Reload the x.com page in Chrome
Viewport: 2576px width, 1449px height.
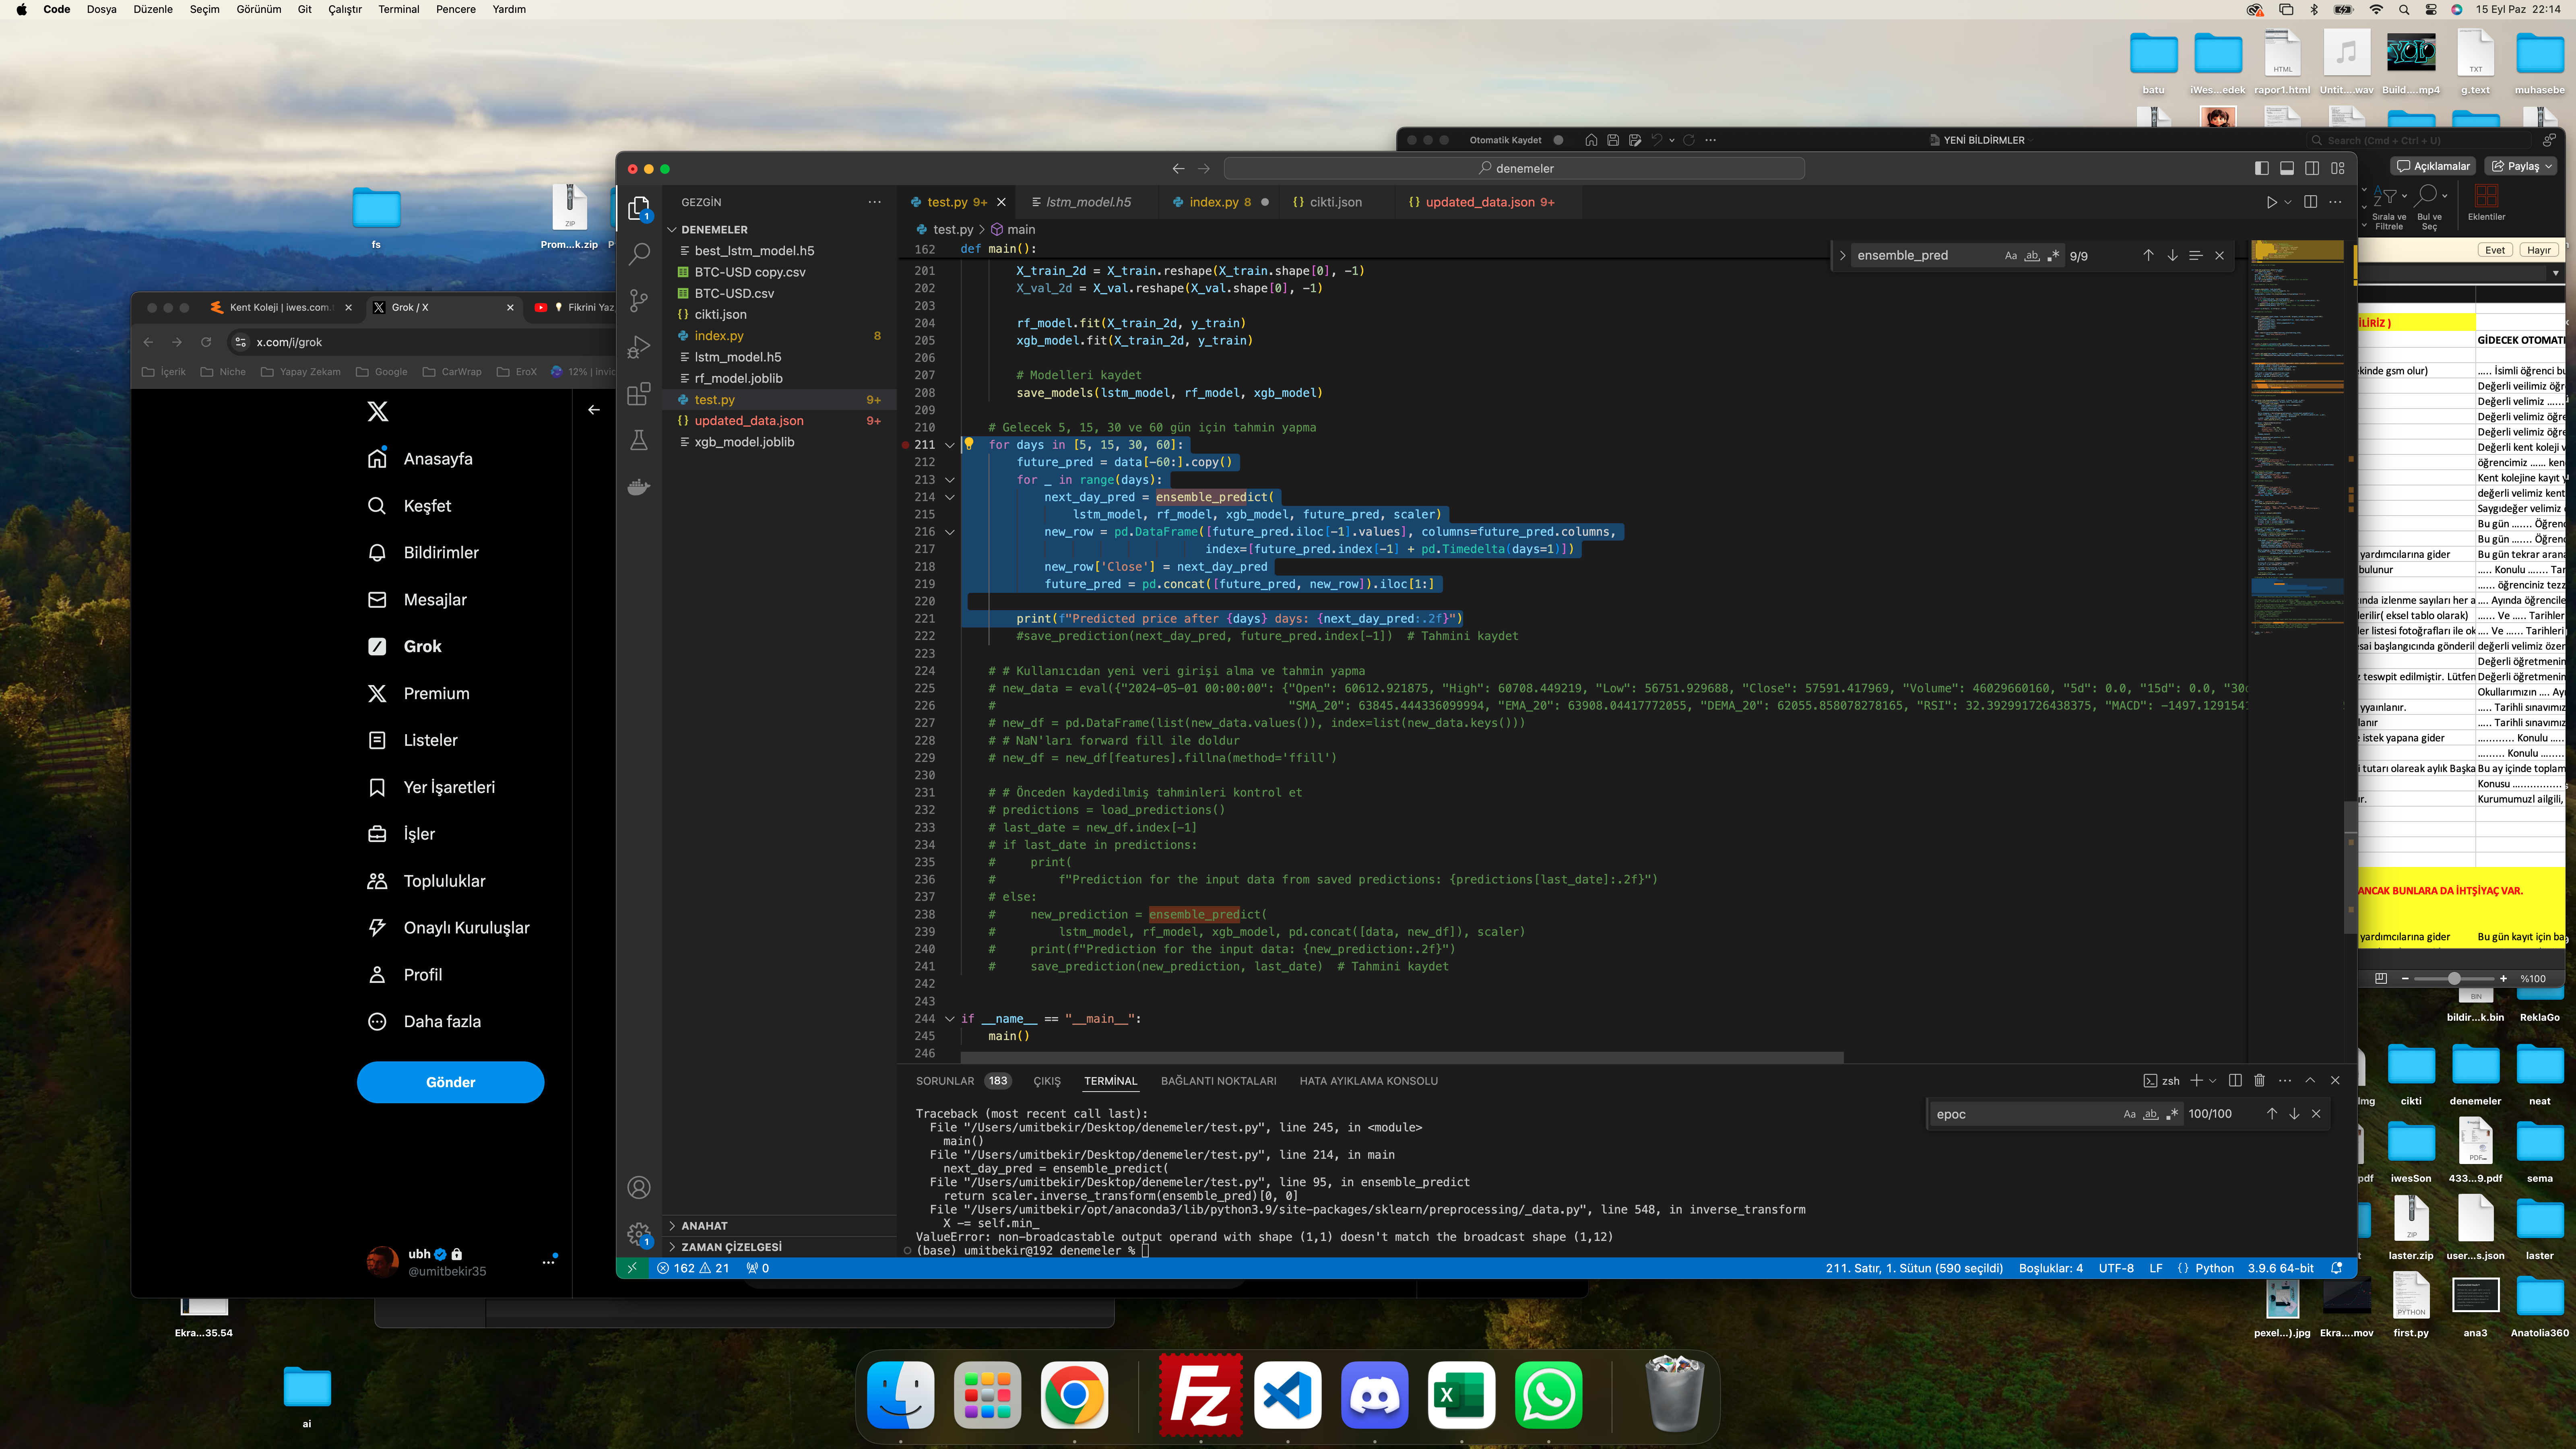pos(206,342)
